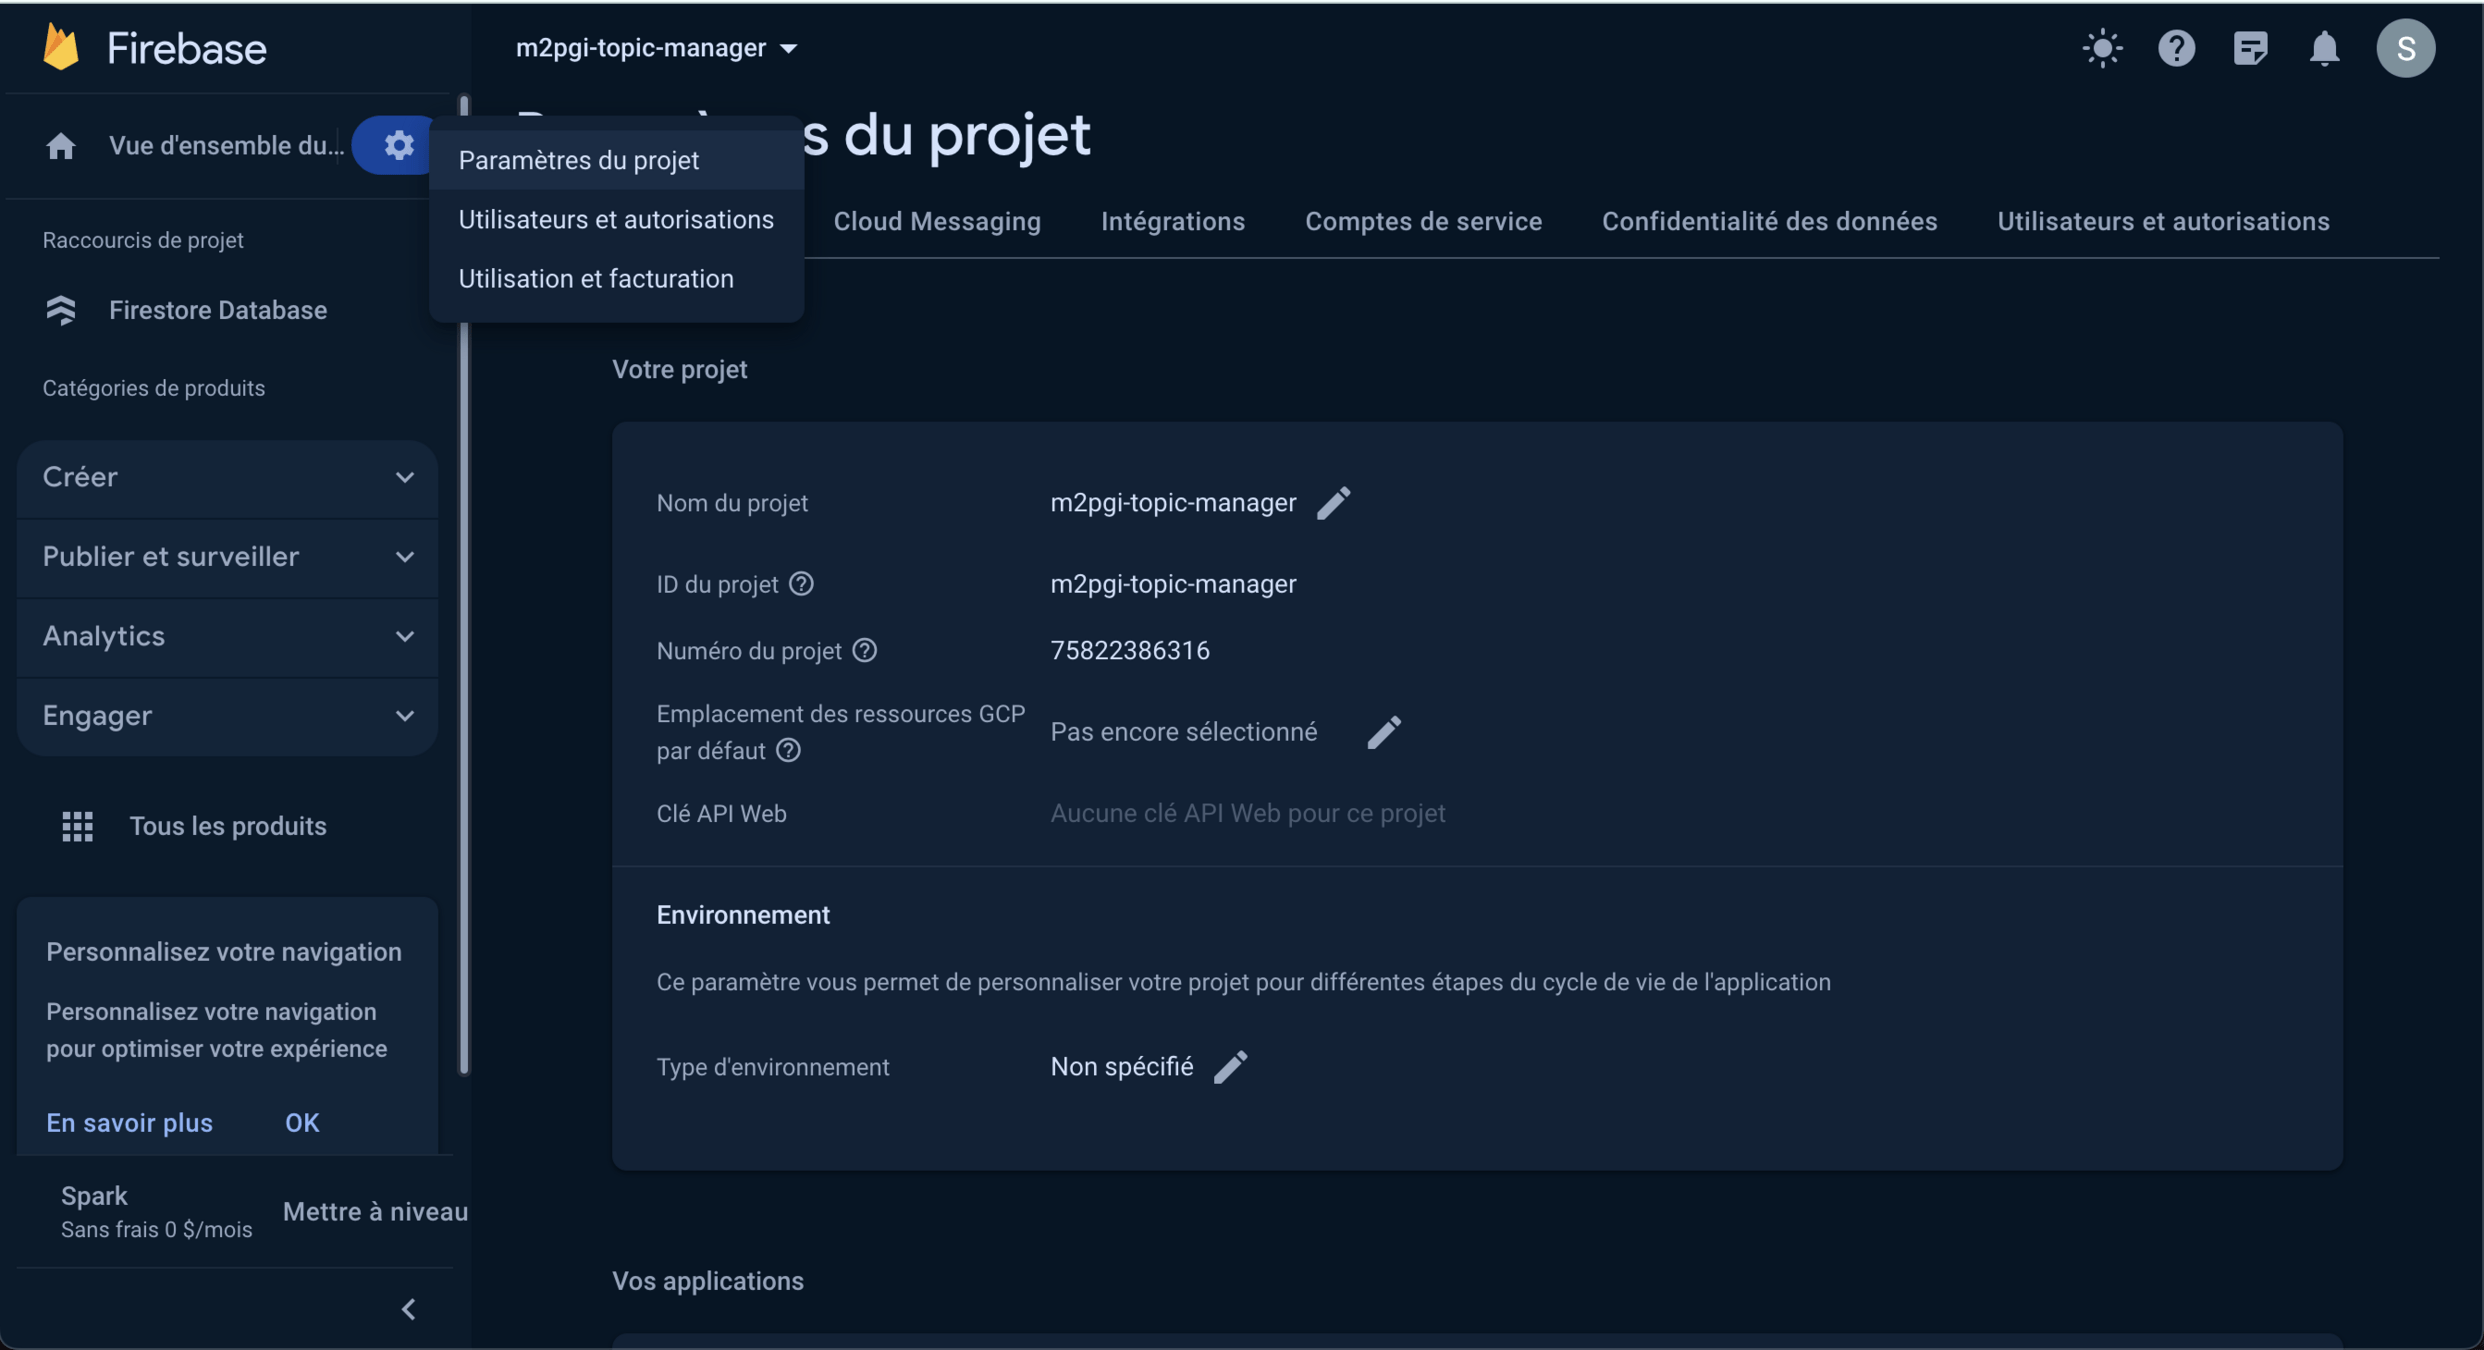Open Firestore Database shortcut
The height and width of the screenshot is (1350, 2484).
(217, 310)
